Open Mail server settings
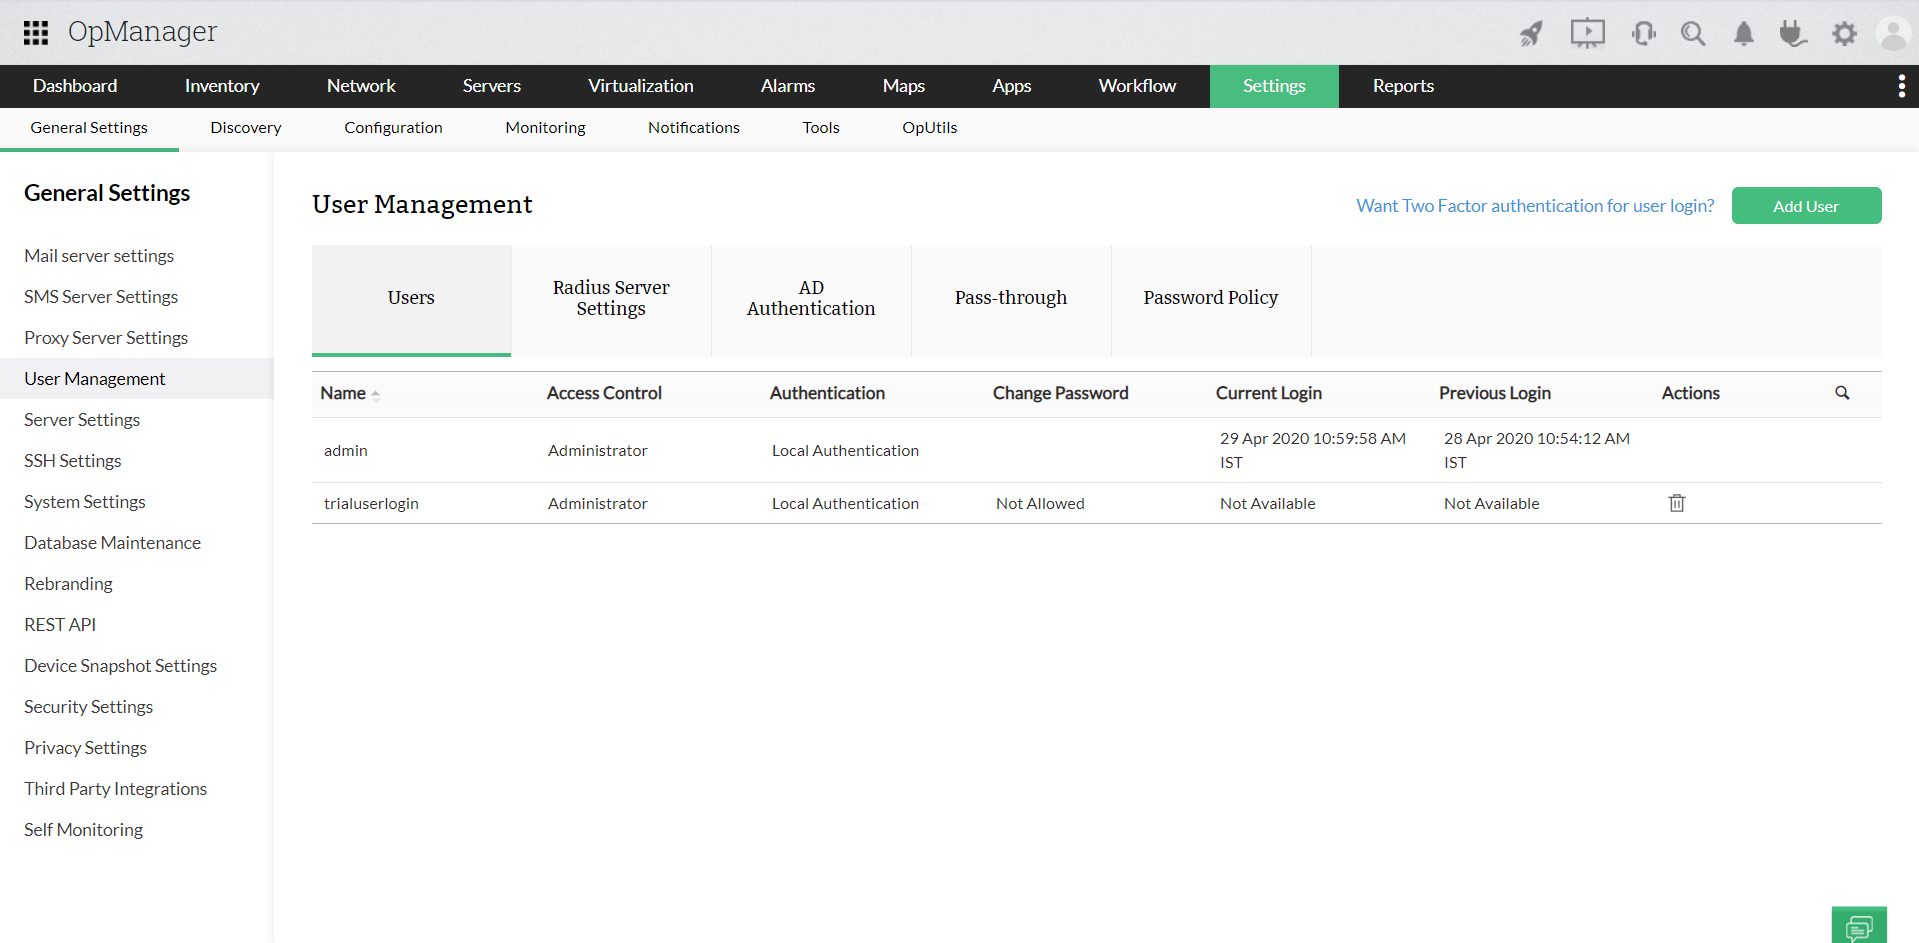The height and width of the screenshot is (943, 1919). pyautogui.click(x=99, y=256)
